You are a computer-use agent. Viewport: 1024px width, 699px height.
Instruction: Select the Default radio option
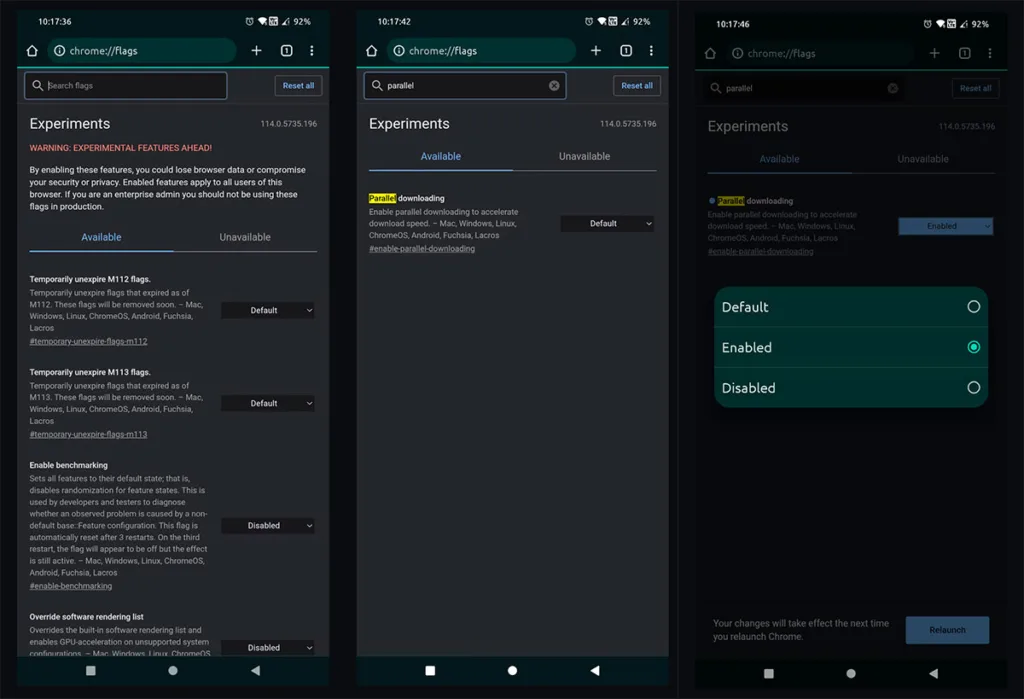tap(851, 307)
